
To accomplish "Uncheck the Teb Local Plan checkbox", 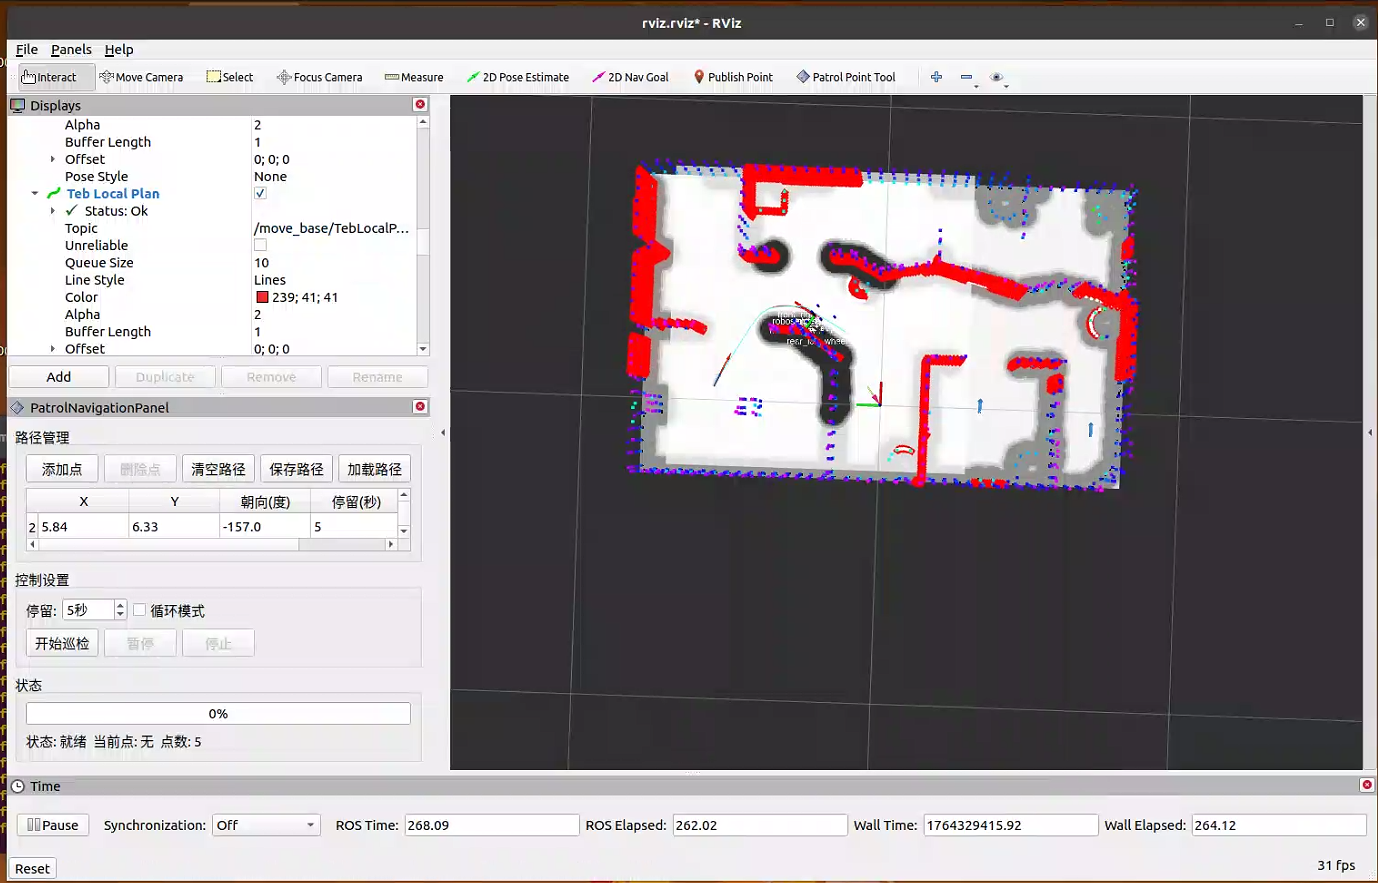I will pyautogui.click(x=260, y=194).
